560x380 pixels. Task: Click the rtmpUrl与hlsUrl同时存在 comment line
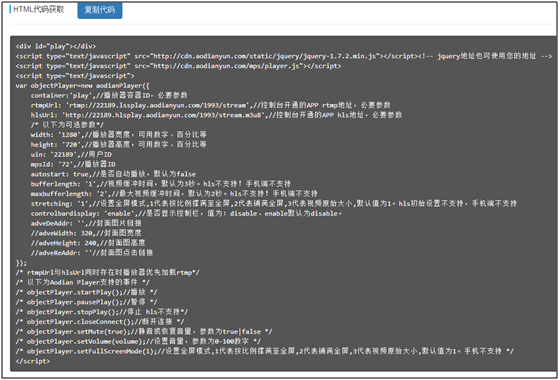108,272
